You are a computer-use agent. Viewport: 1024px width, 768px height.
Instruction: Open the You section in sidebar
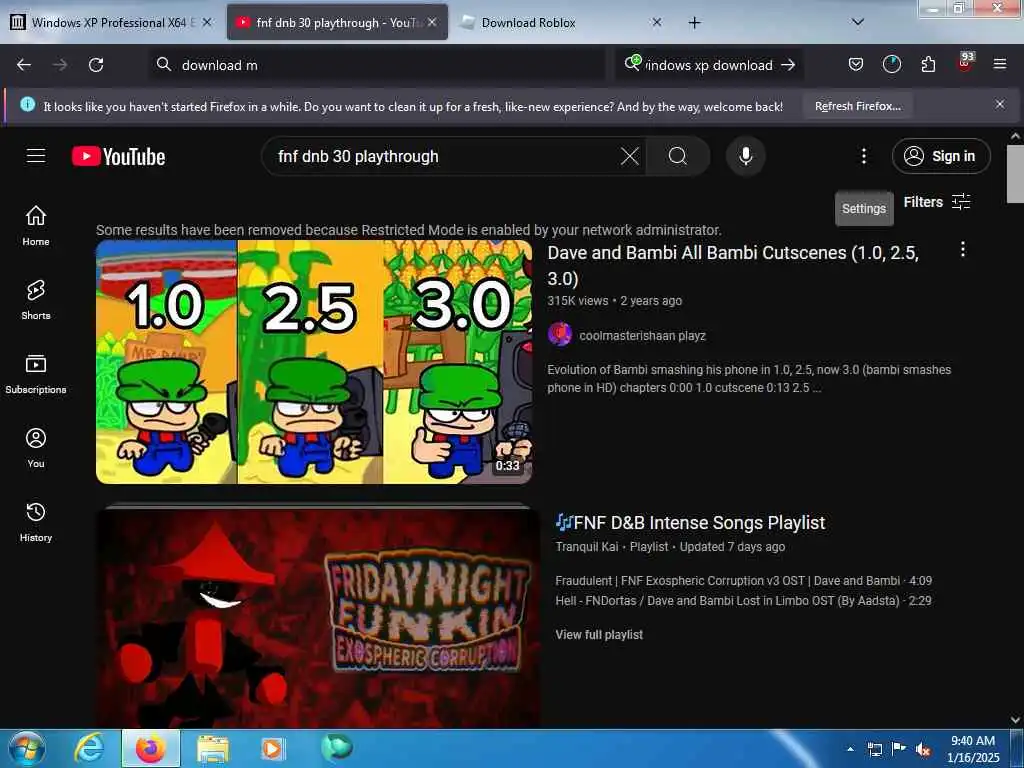click(36, 448)
